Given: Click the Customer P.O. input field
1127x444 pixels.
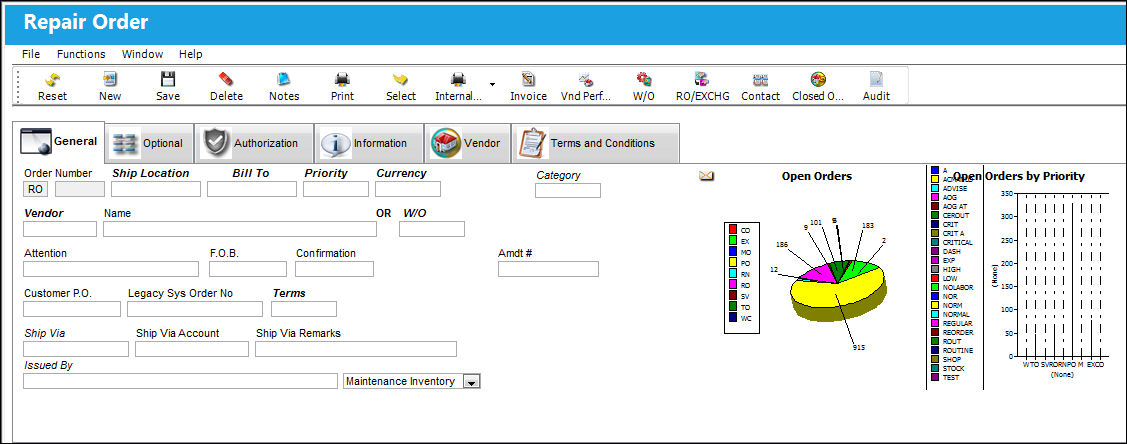Looking at the screenshot, I should [x=72, y=309].
